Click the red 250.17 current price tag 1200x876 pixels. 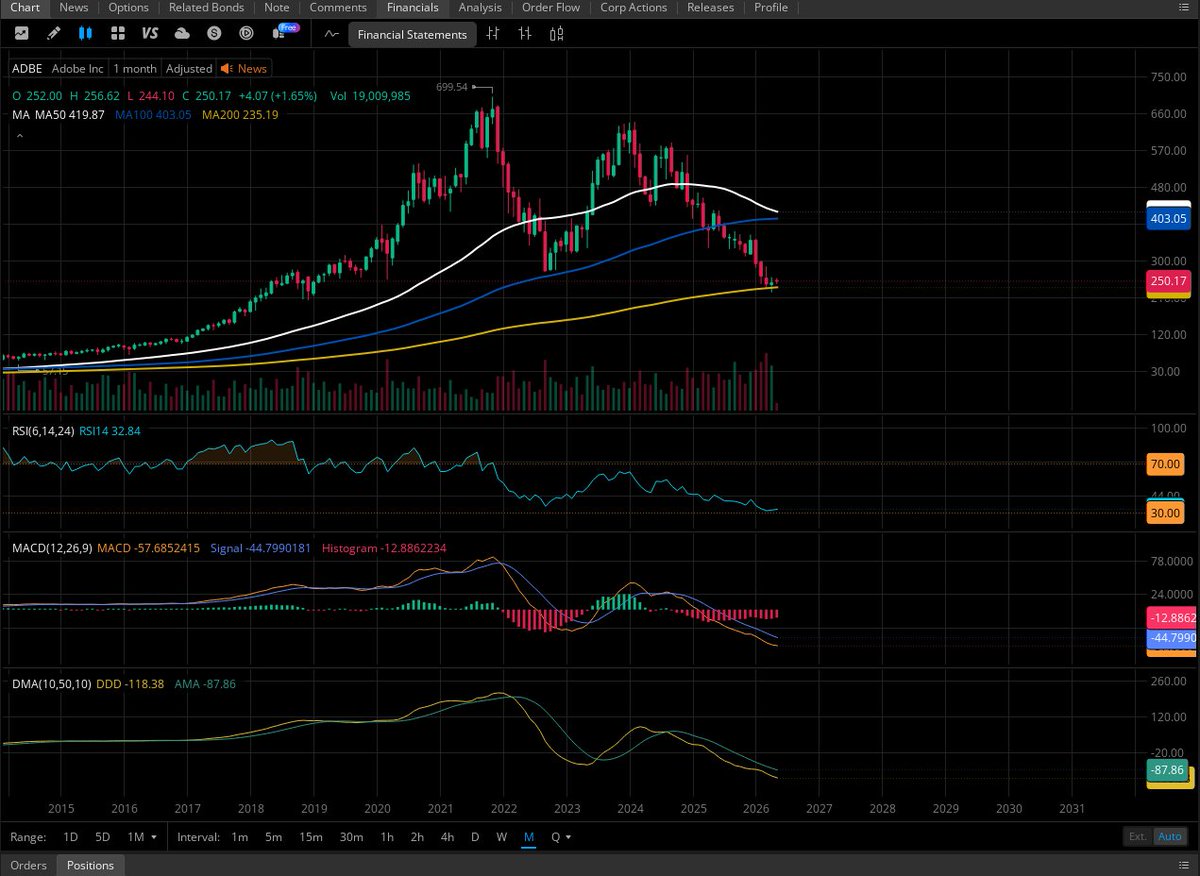coord(1169,283)
